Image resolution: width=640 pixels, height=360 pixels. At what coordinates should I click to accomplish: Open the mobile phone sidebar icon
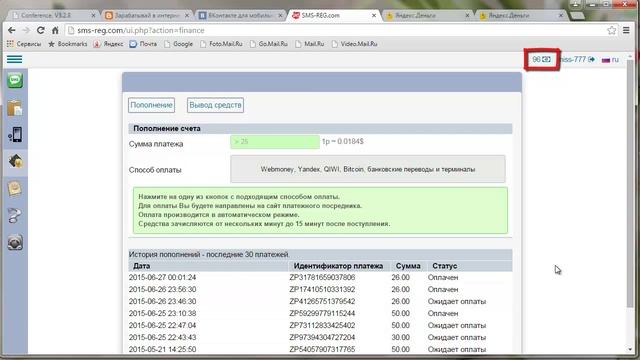coord(15,135)
